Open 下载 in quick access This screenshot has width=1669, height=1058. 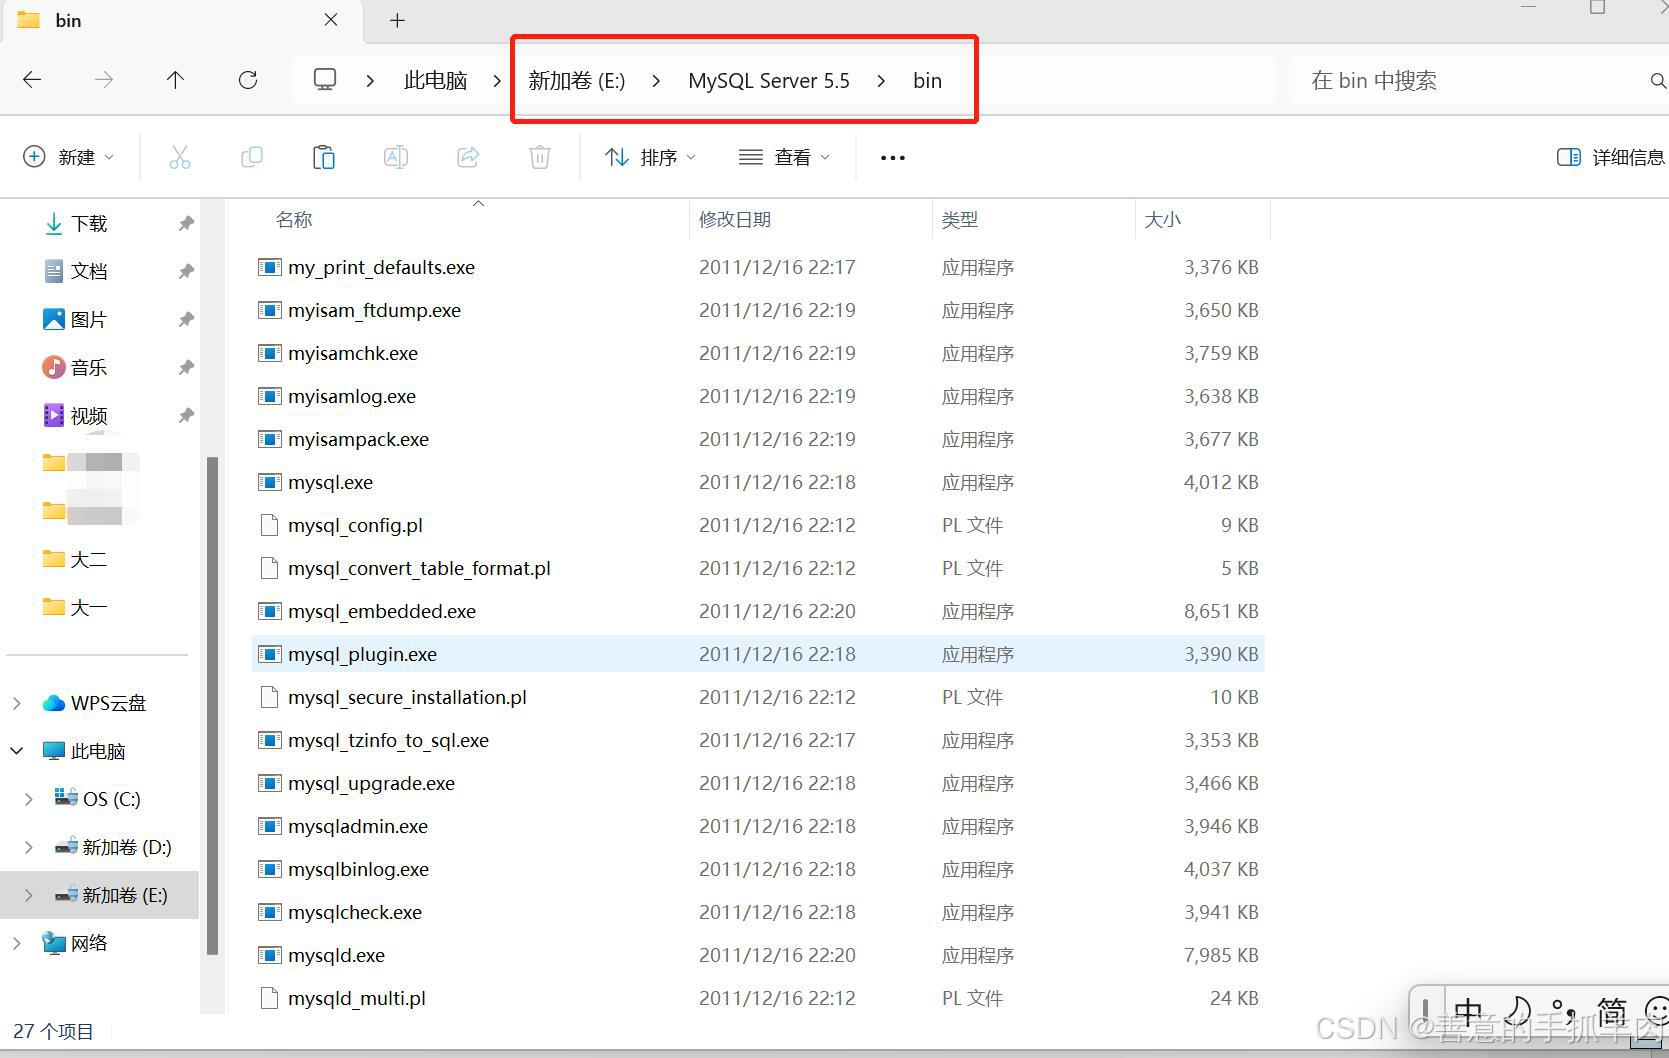pyautogui.click(x=76, y=223)
